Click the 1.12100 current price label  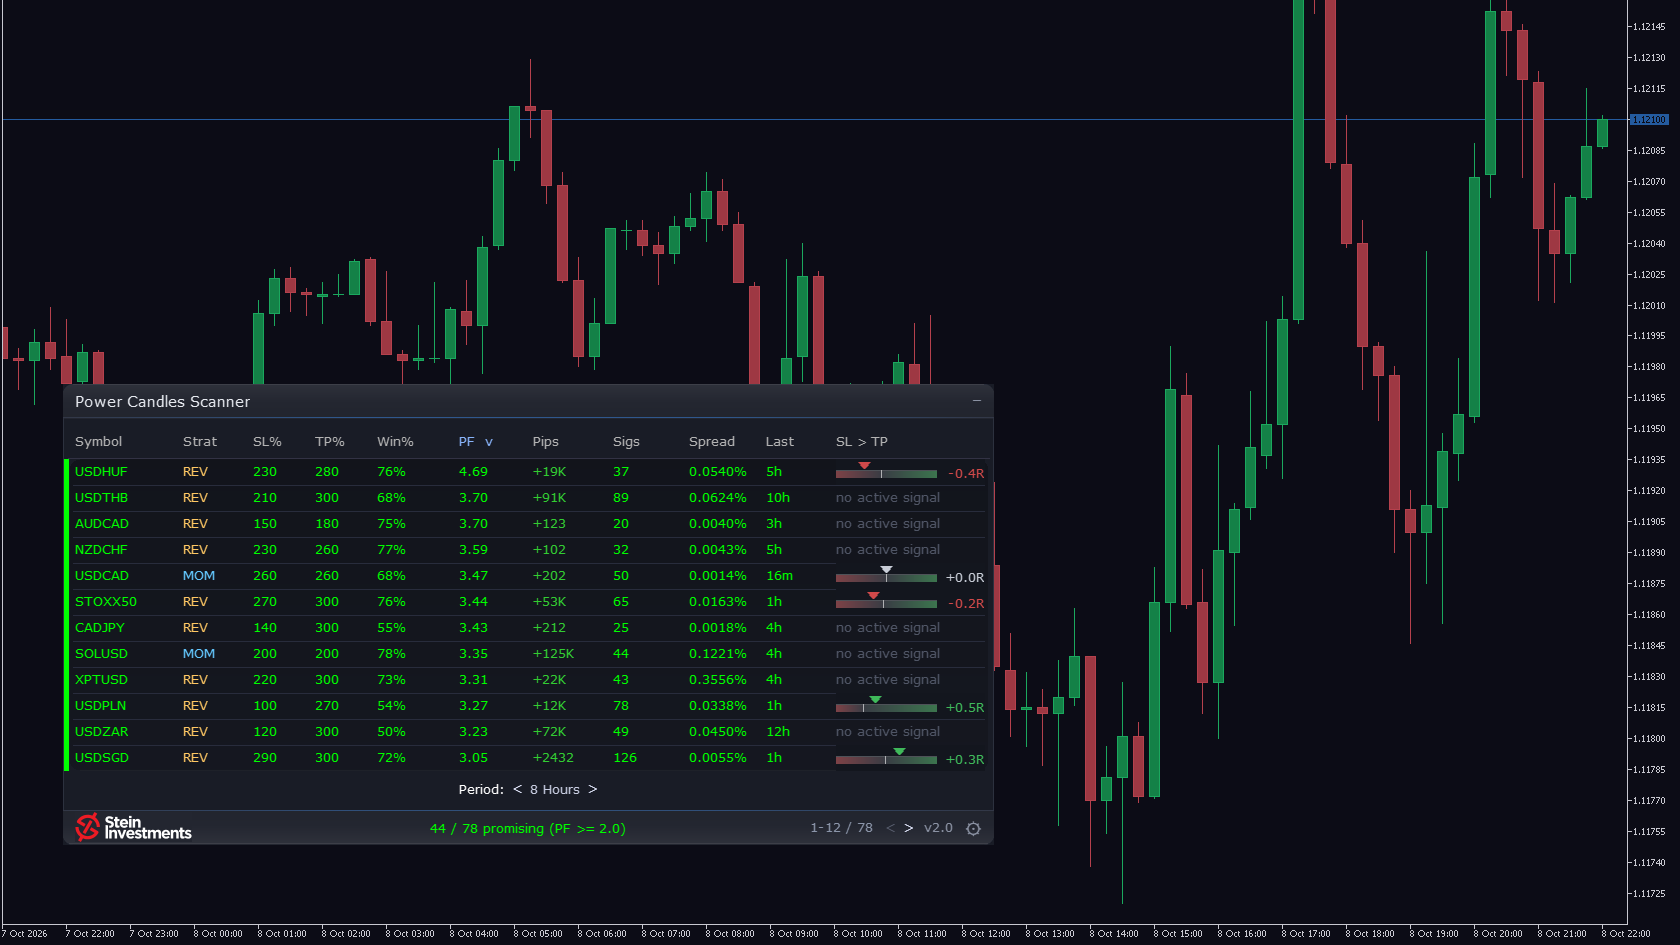click(1650, 119)
